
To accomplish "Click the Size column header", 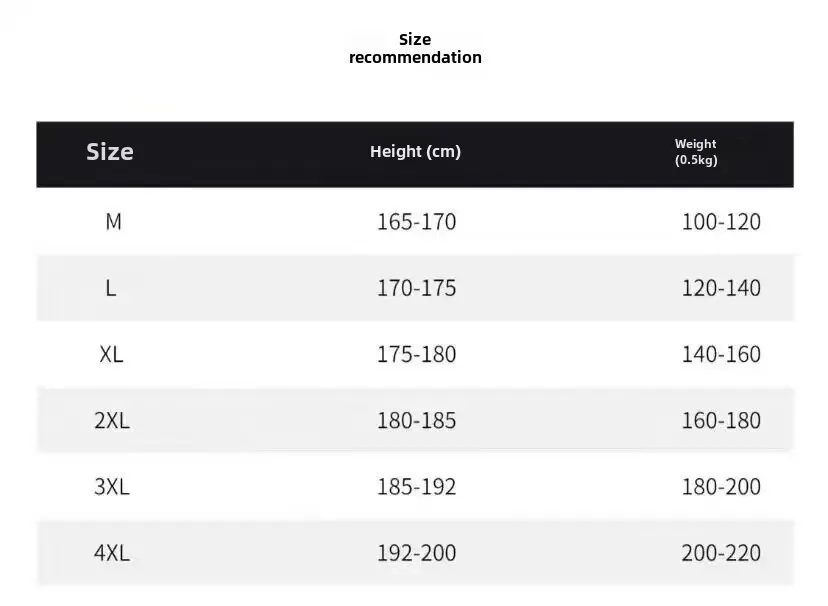I will pos(110,152).
